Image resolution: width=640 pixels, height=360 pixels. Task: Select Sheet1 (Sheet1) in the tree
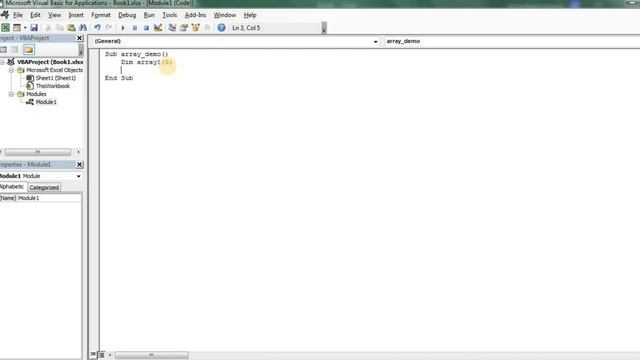click(56, 78)
